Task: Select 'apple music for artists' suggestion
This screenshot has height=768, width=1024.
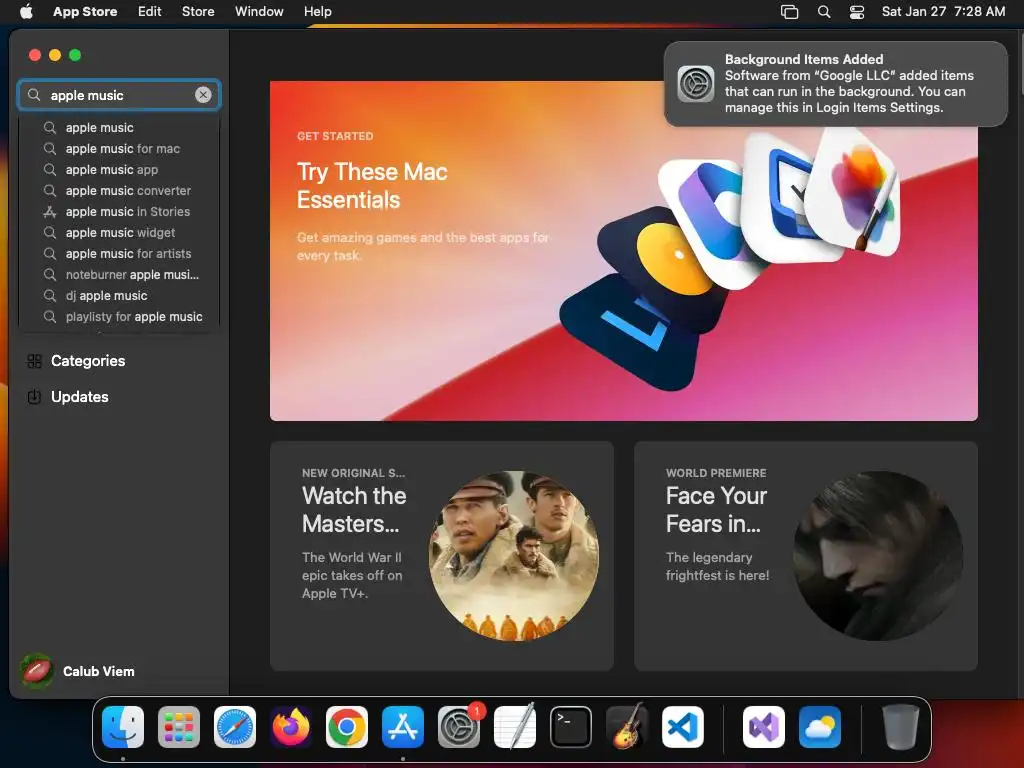Action: tap(120, 253)
